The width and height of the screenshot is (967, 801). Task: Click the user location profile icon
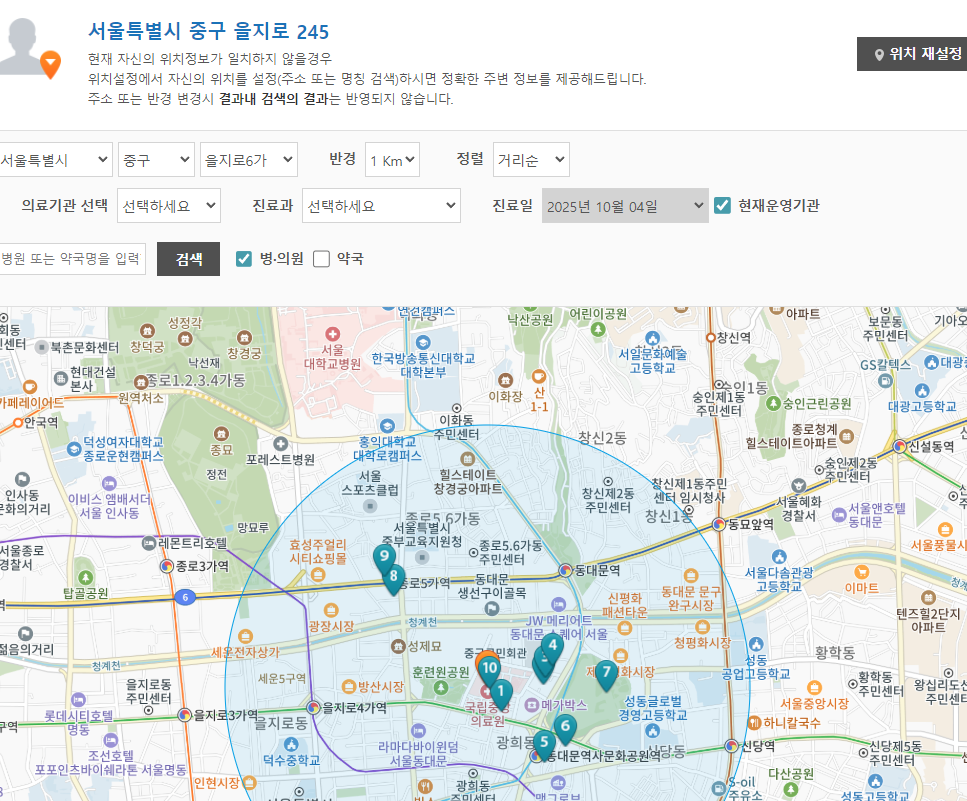pos(30,48)
